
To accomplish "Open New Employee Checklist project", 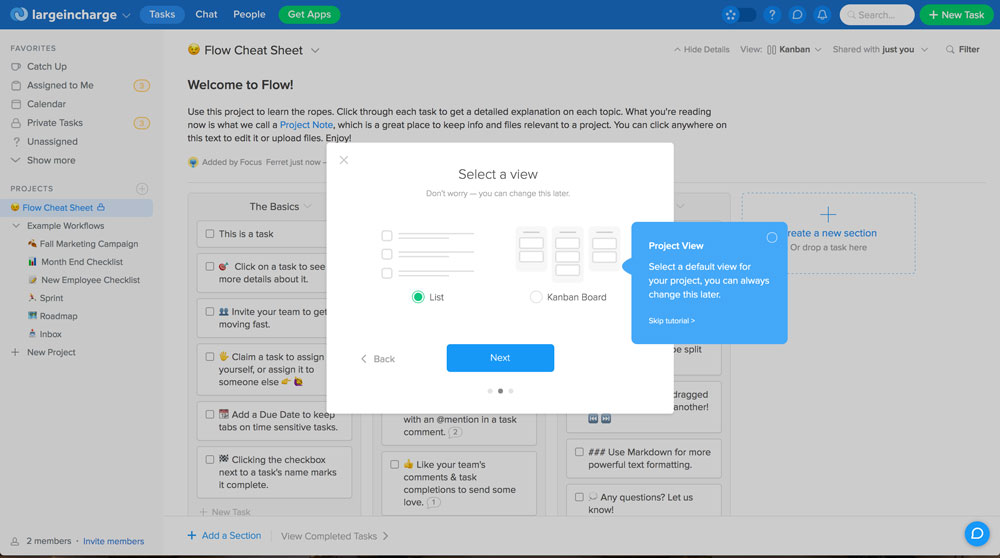I will coord(90,280).
